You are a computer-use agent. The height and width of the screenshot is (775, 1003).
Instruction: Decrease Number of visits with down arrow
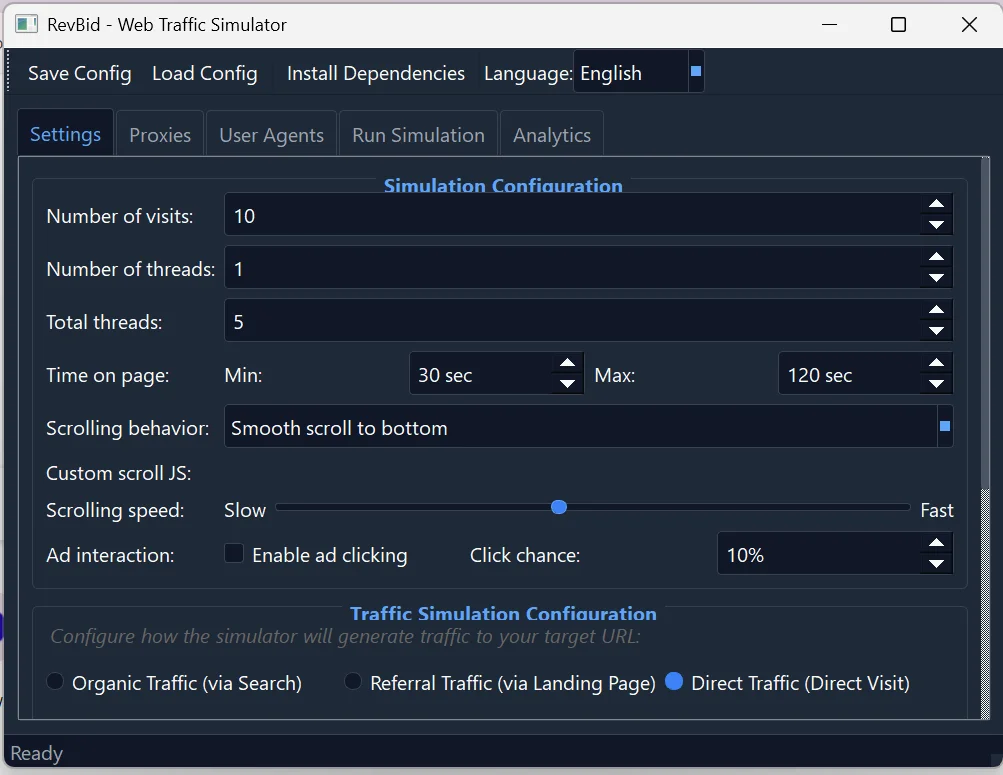click(936, 226)
